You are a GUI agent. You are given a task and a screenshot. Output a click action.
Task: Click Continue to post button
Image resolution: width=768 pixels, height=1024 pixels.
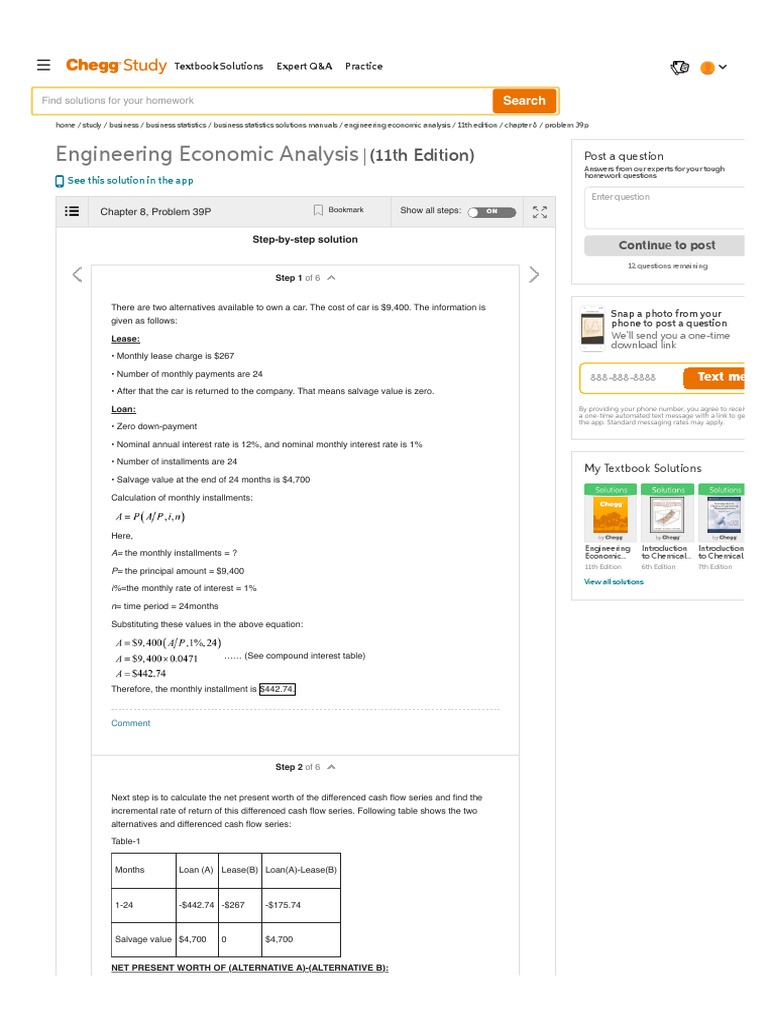click(x=667, y=245)
